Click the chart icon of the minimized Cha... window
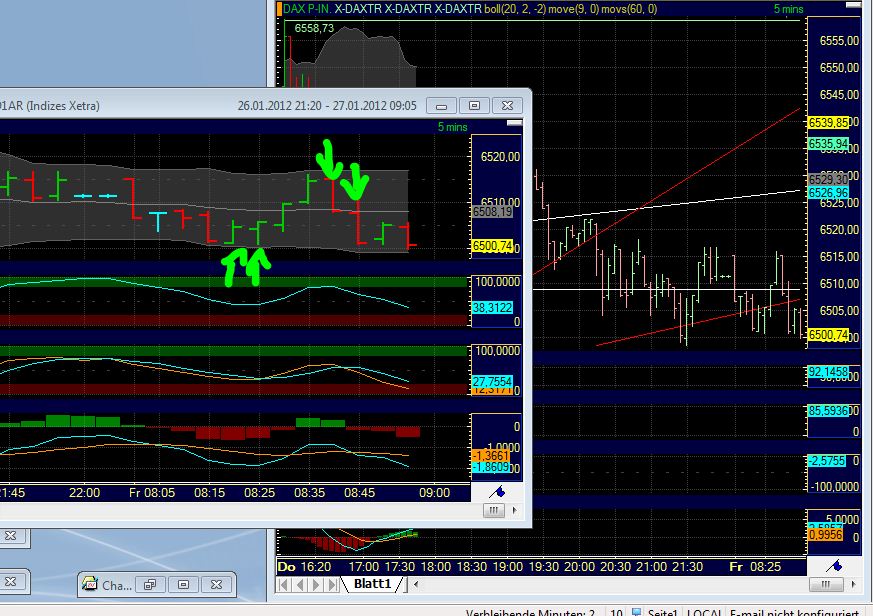This screenshot has width=873, height=616. 90,584
